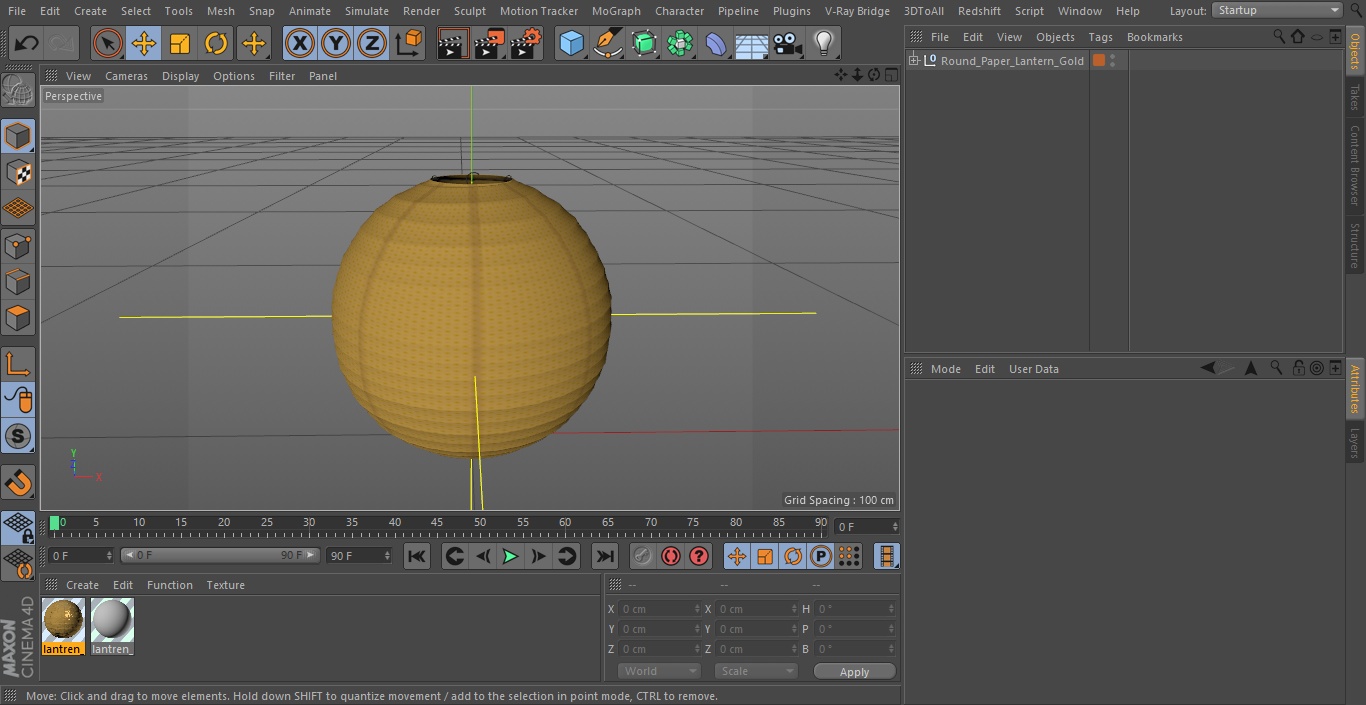Enable Edges mode
The width and height of the screenshot is (1366, 705).
(18, 282)
